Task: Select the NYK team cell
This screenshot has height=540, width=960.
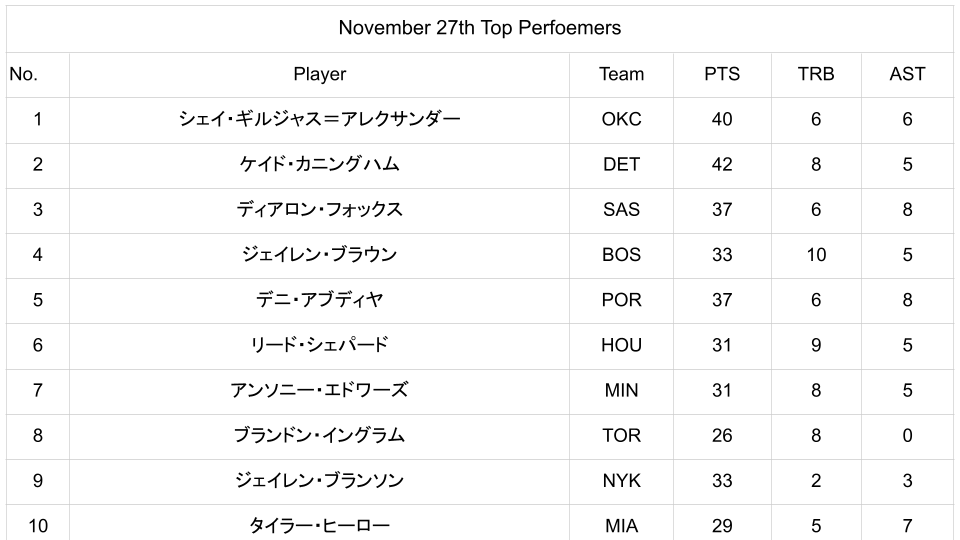Action: [621, 481]
